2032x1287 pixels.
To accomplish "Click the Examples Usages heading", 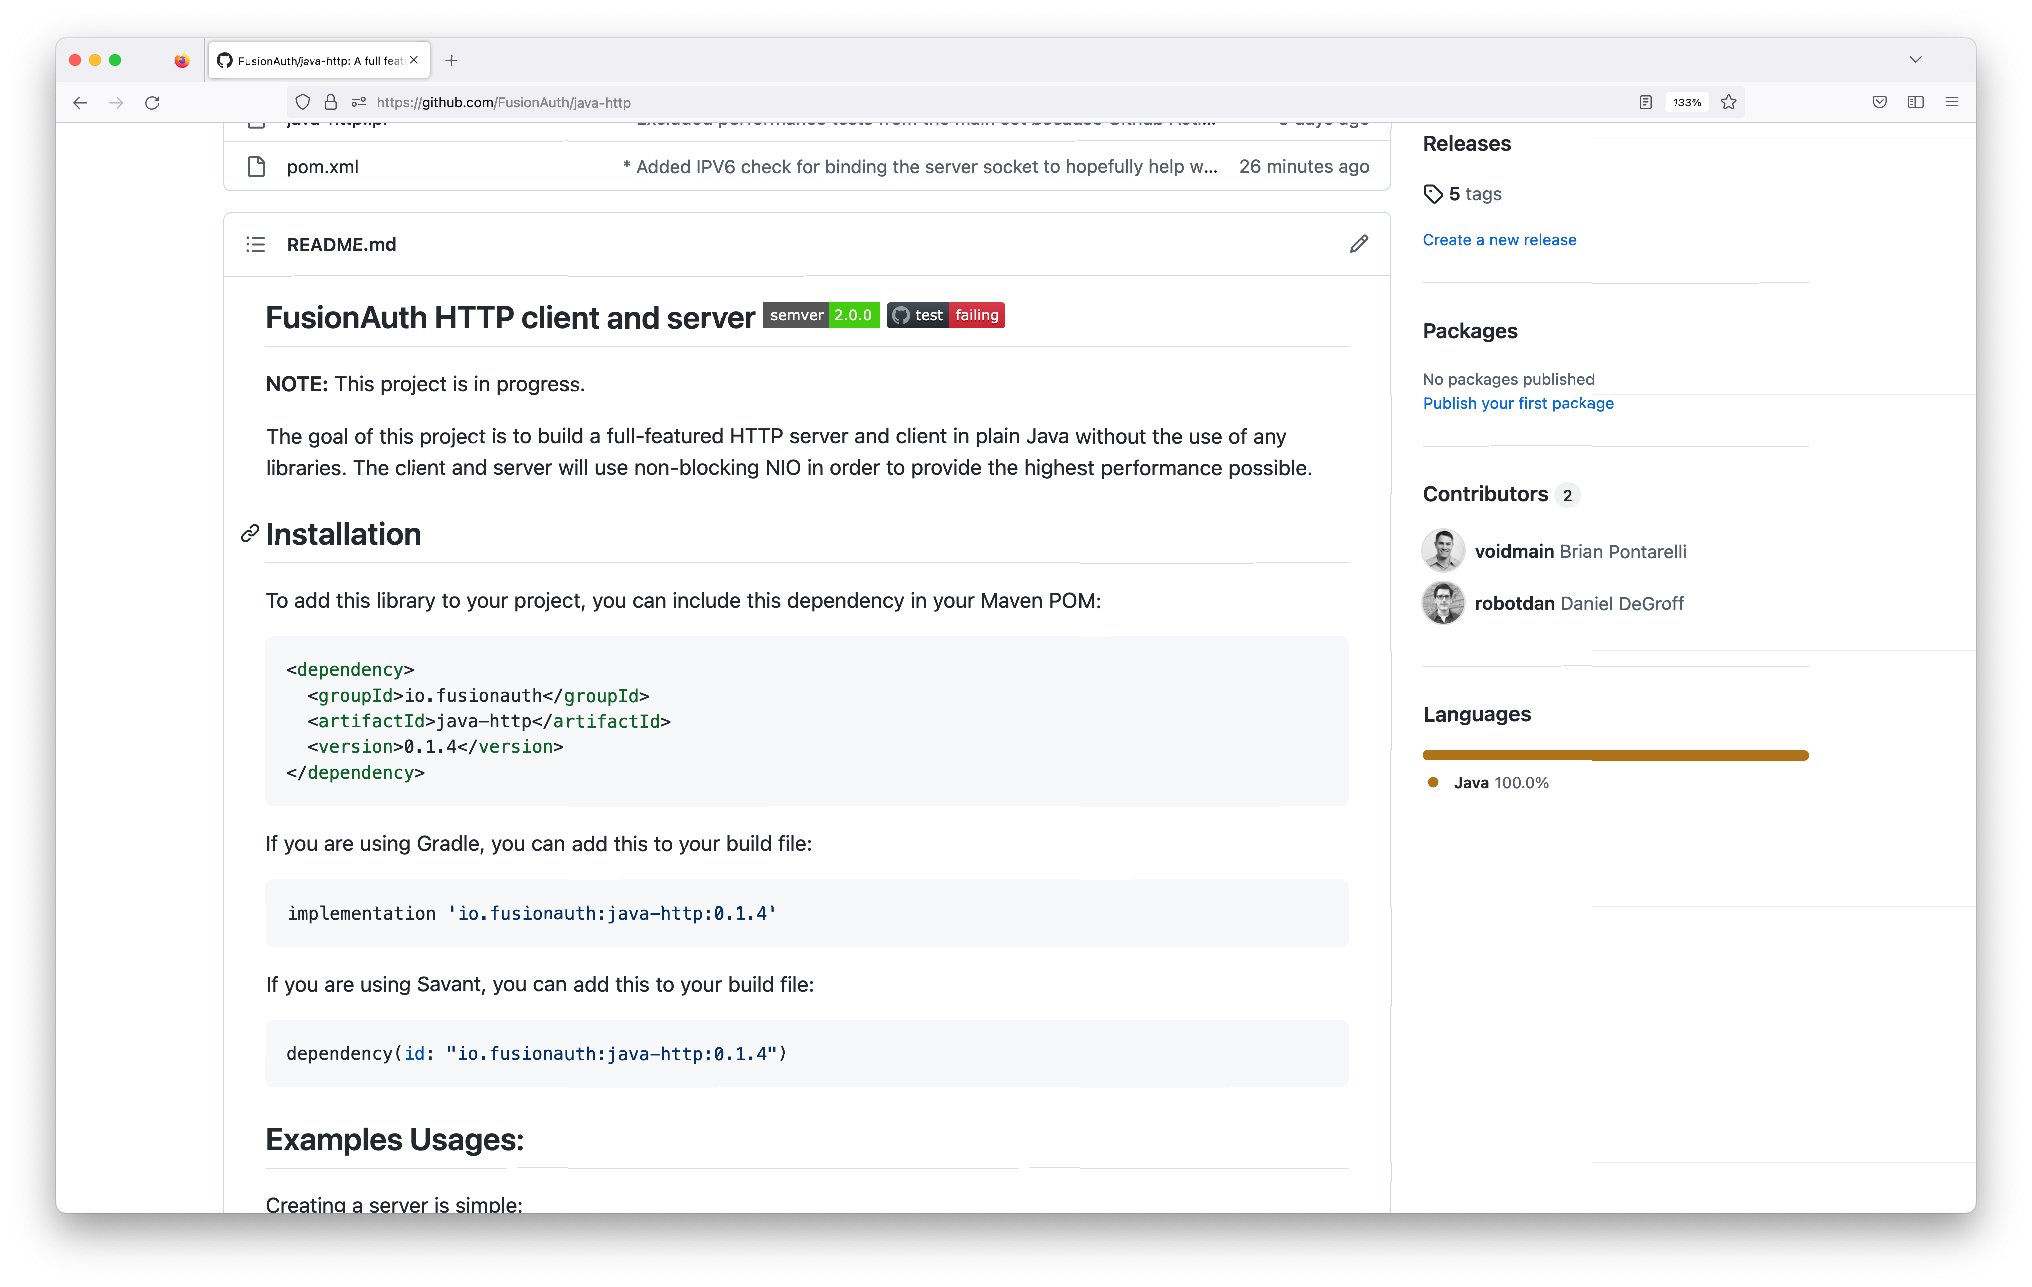I will click(x=394, y=1140).
